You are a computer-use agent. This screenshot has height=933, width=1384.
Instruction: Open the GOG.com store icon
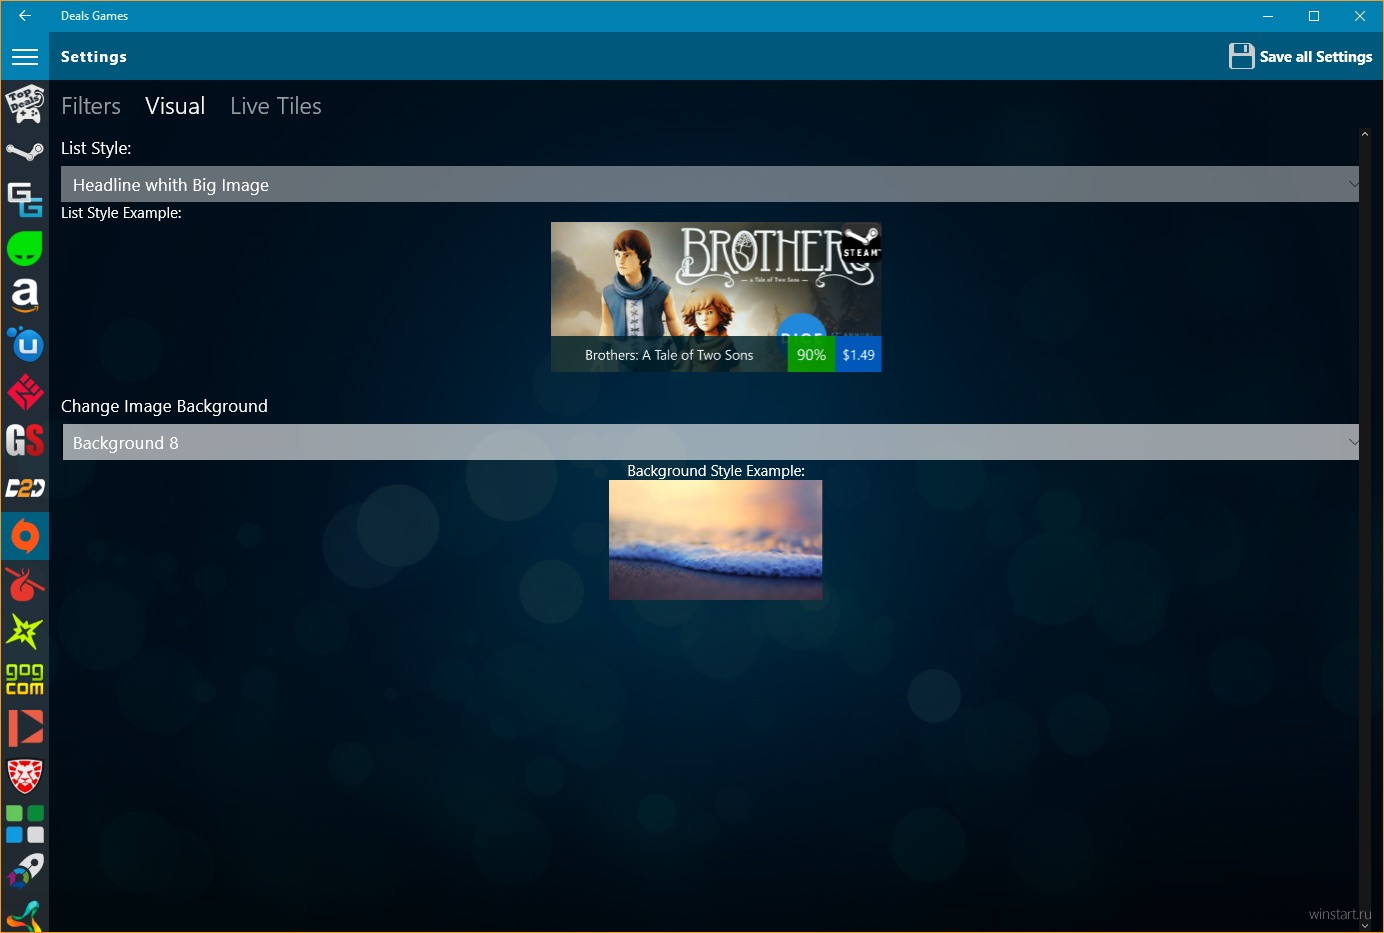[25, 680]
